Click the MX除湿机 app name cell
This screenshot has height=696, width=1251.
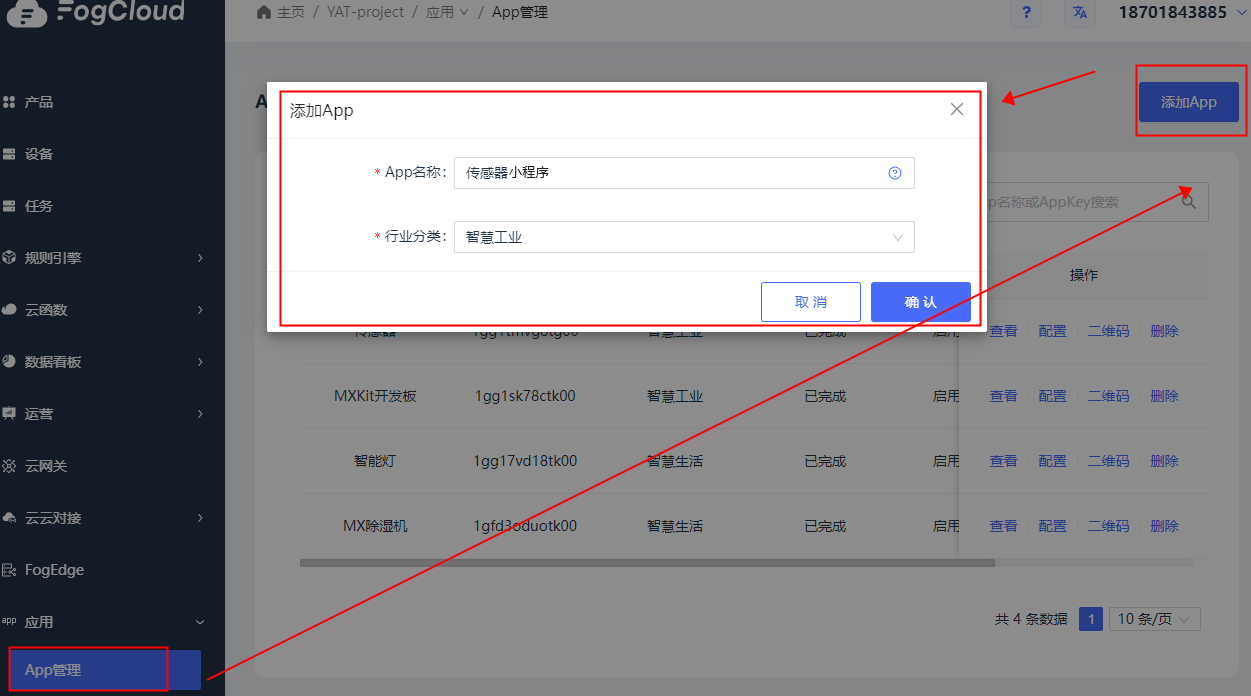375,526
